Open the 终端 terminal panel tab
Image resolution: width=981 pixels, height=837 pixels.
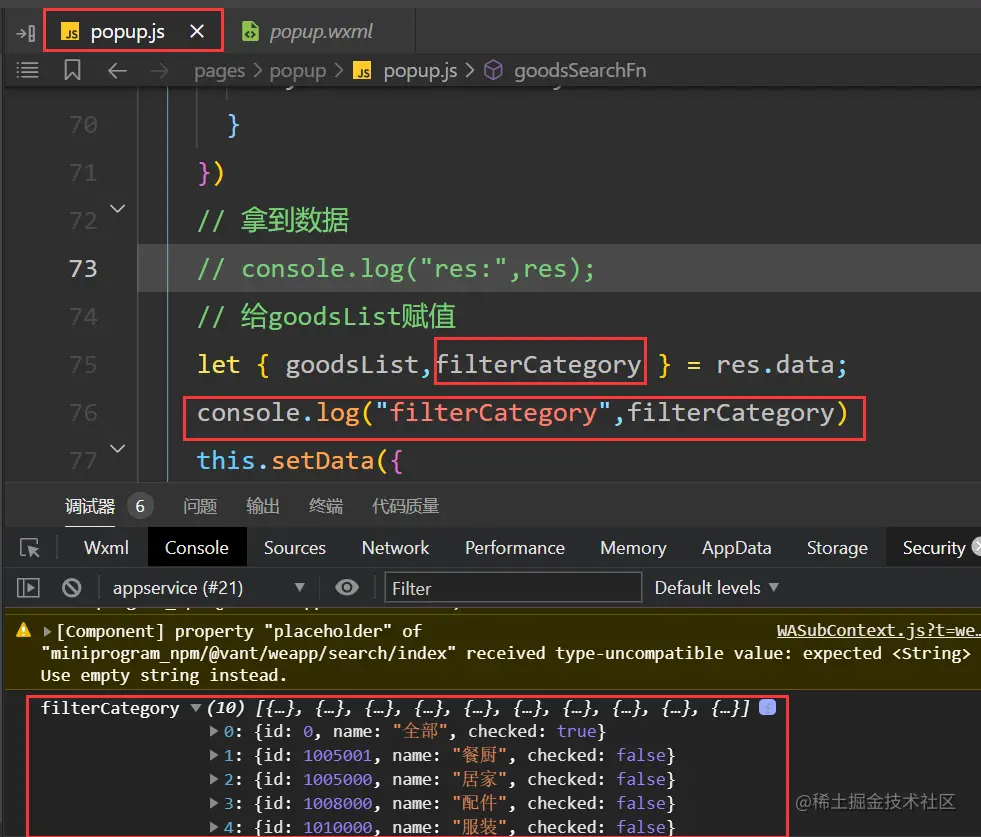326,506
